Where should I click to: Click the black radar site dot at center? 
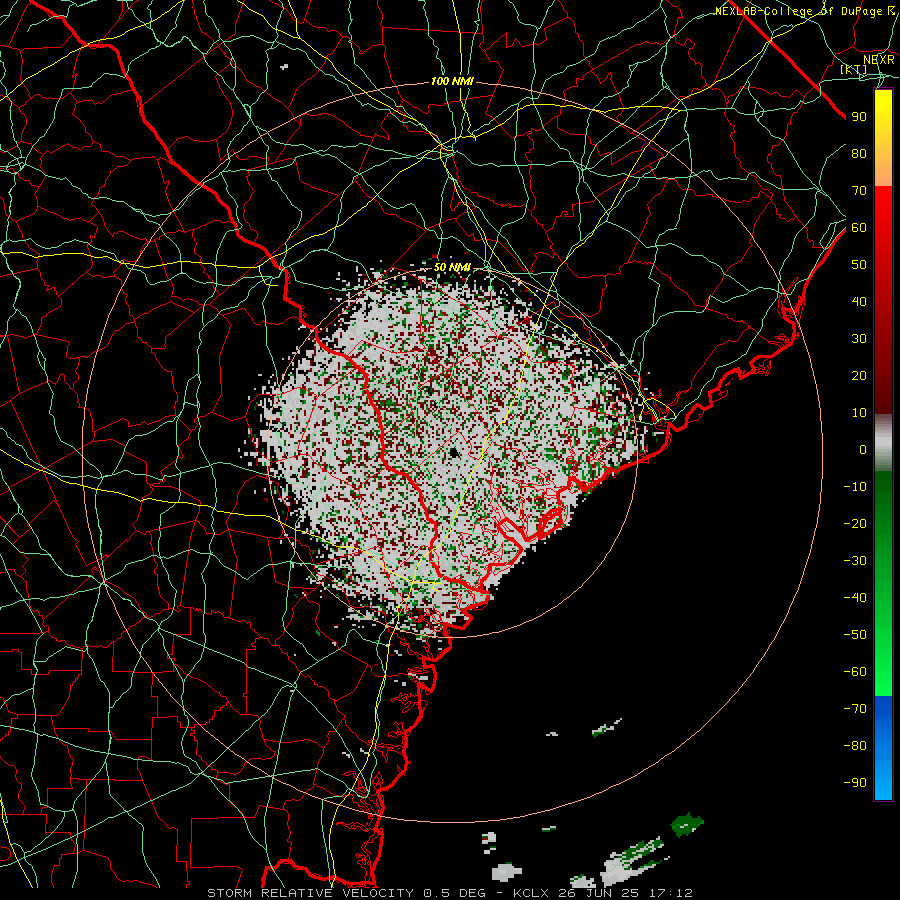[x=454, y=453]
